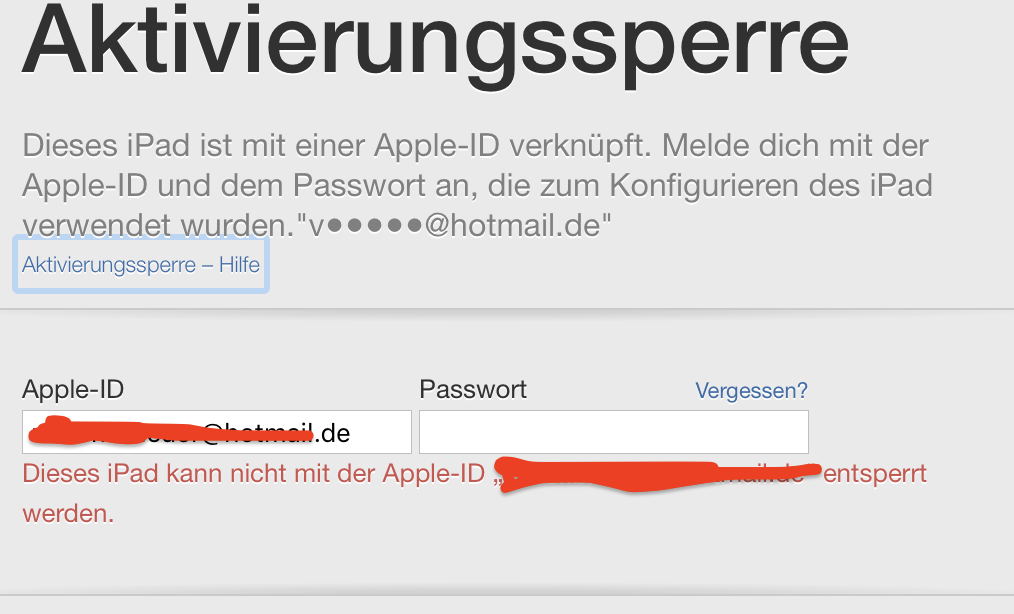
Task: Focus the Apple-ID email input field
Action: click(x=217, y=432)
